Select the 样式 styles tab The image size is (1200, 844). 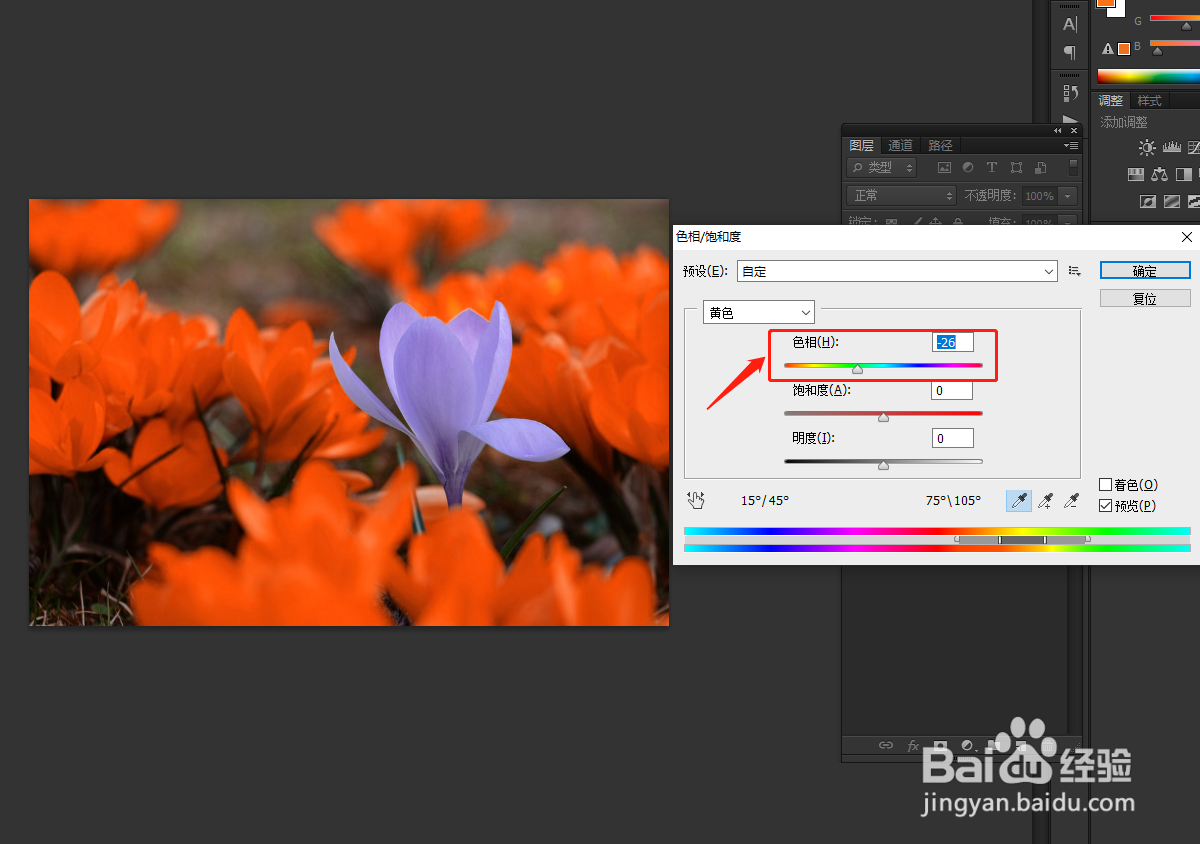coord(1149,101)
